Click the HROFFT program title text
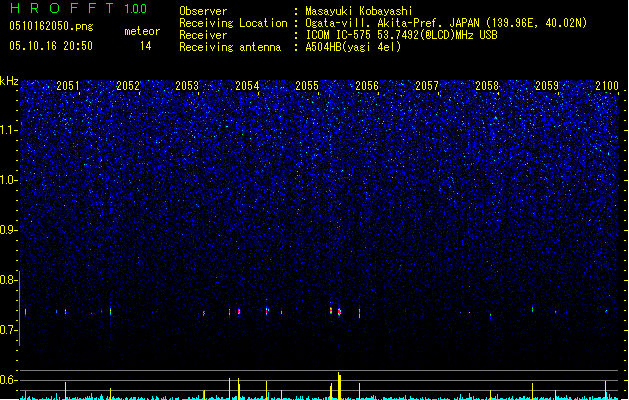 [62, 8]
